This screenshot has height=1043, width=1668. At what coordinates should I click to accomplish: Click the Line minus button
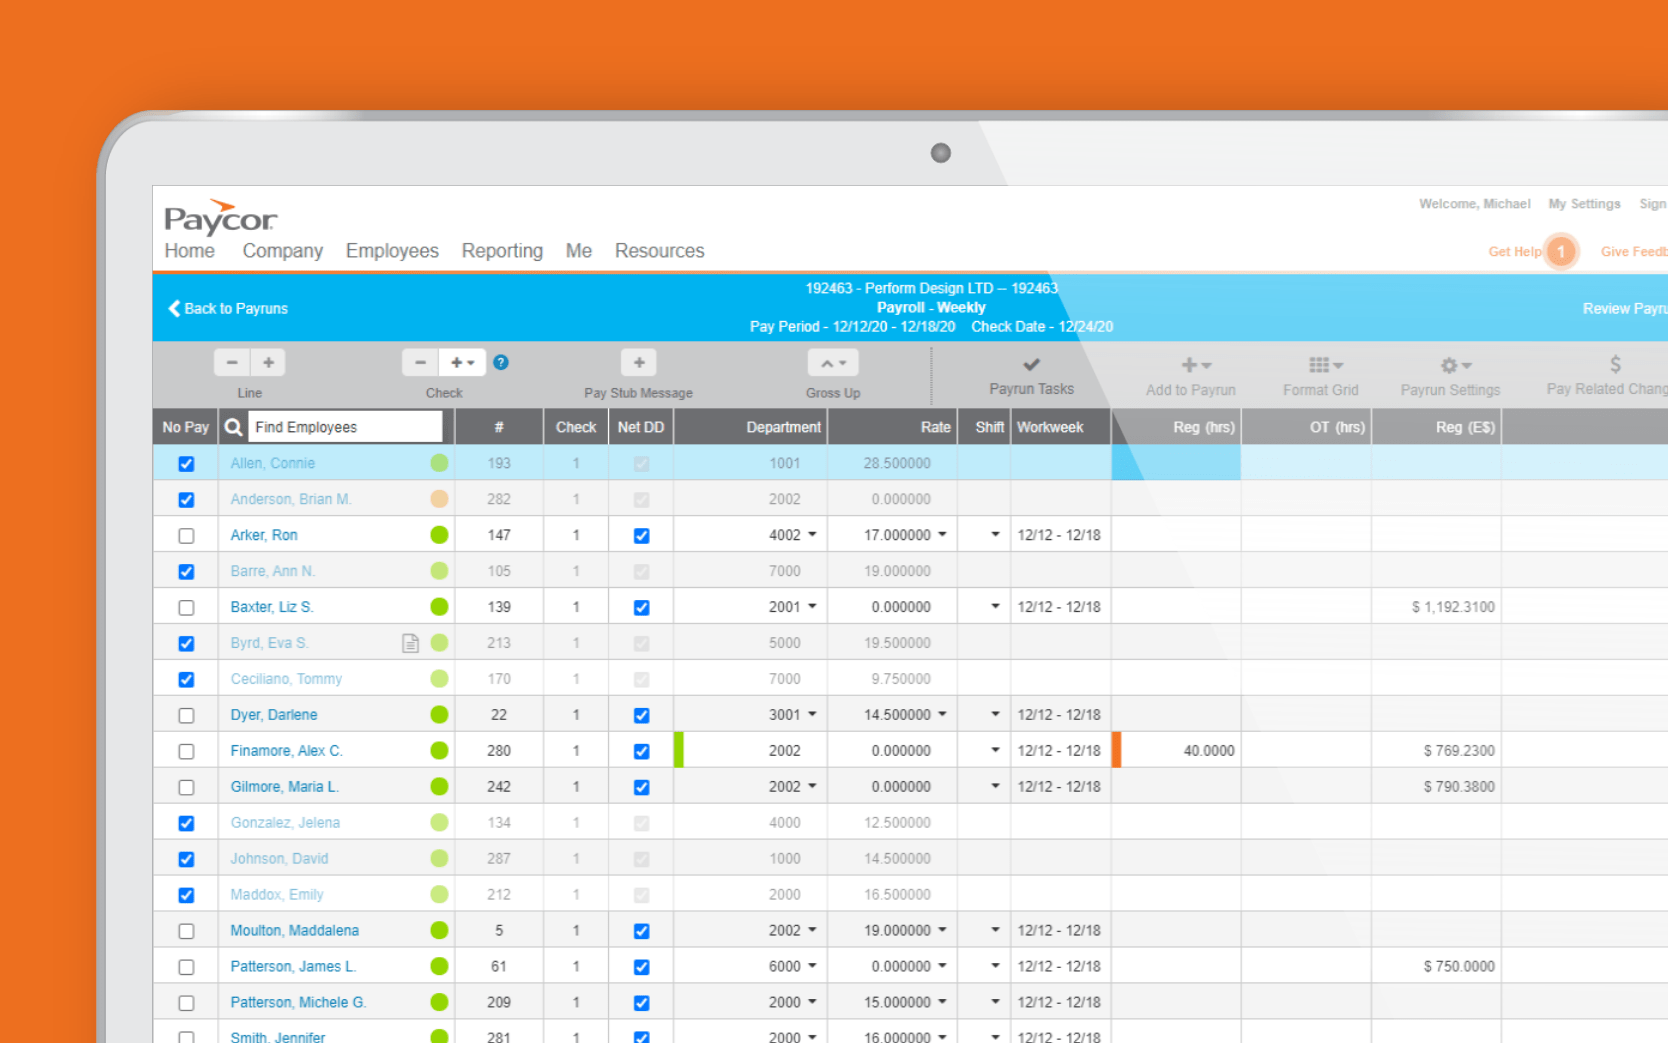point(232,362)
